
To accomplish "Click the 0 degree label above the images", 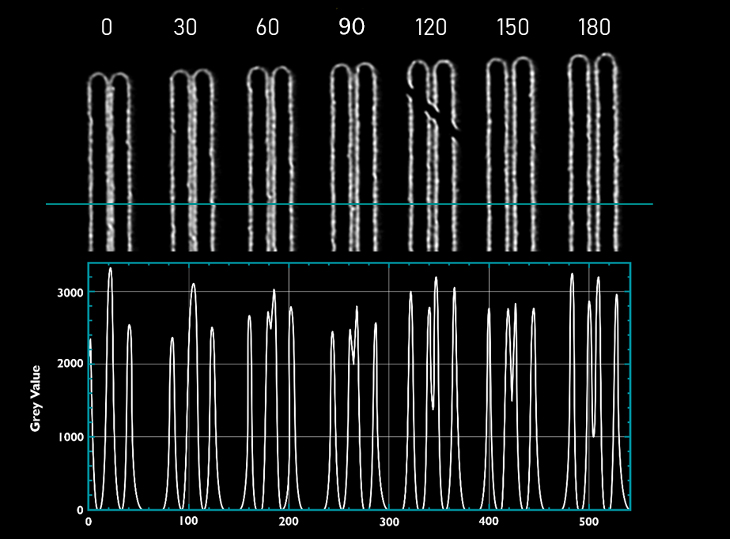I will [107, 28].
